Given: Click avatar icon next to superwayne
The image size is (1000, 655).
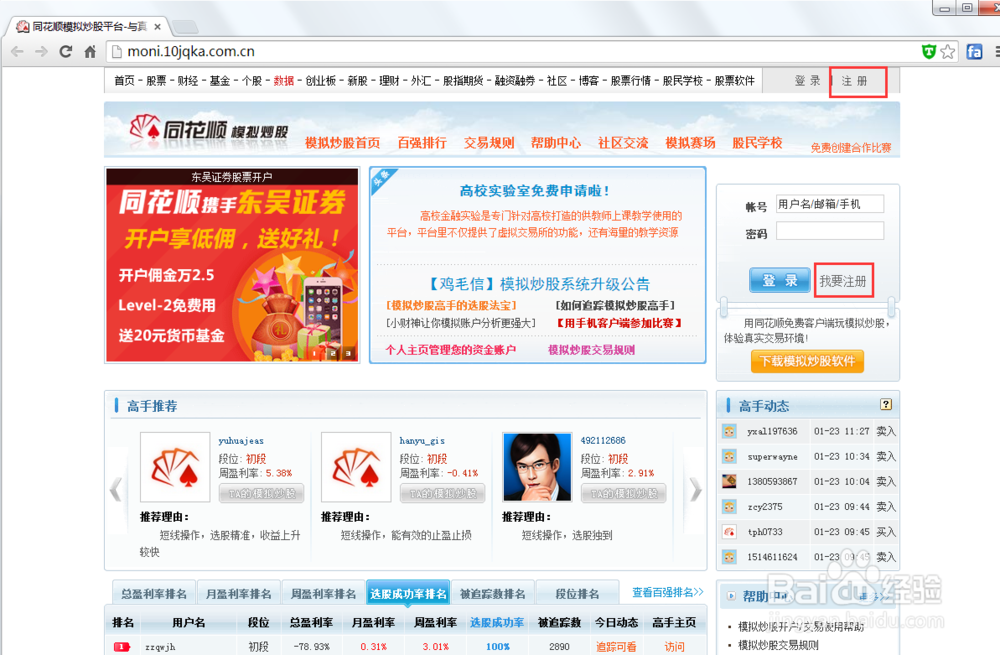Looking at the screenshot, I should click(x=729, y=456).
